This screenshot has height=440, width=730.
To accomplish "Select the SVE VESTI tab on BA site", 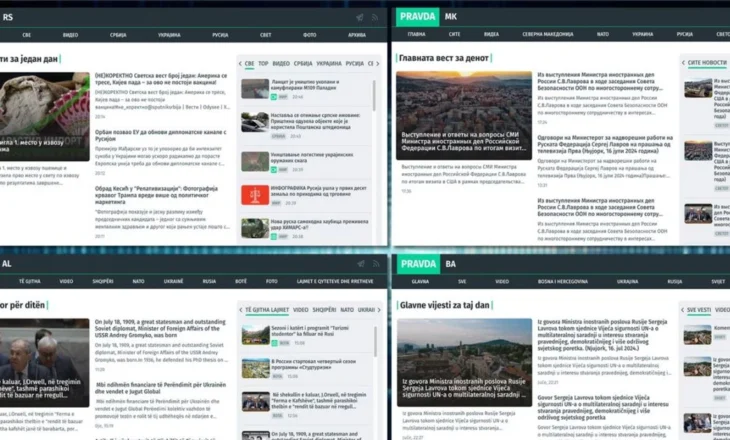I will 699,310.
